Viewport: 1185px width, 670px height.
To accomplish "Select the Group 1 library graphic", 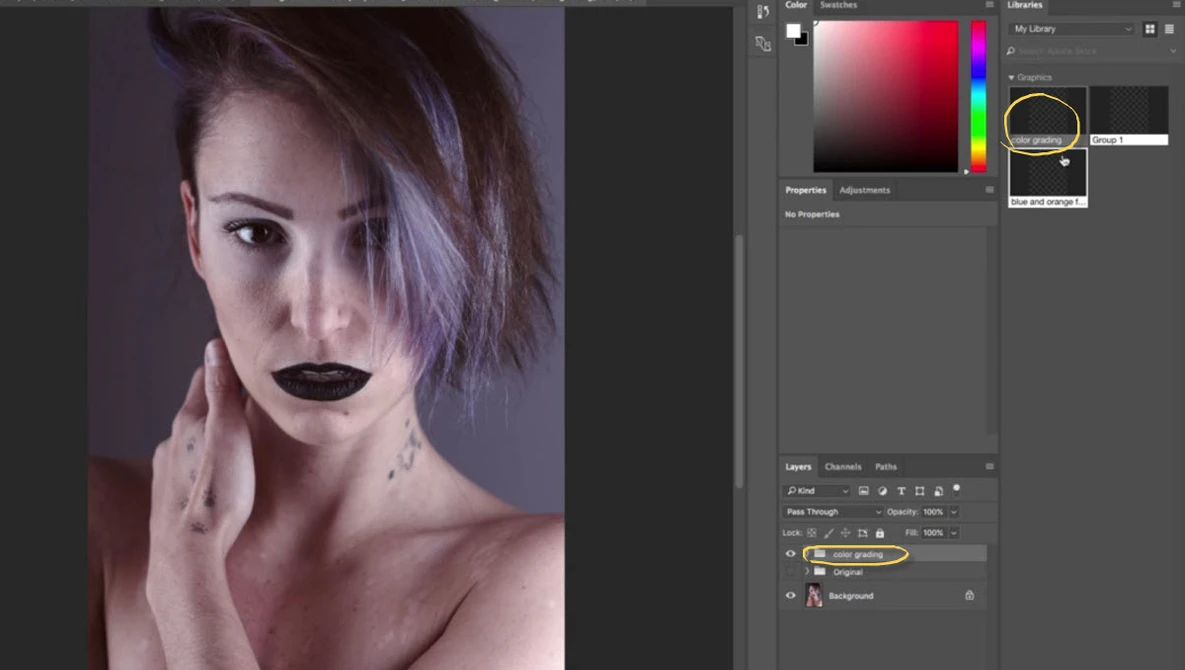I will 1129,116.
